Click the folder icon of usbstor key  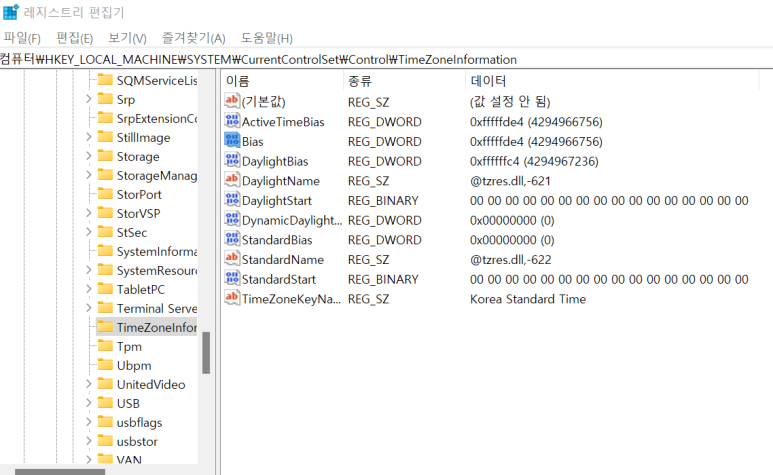click(105, 441)
